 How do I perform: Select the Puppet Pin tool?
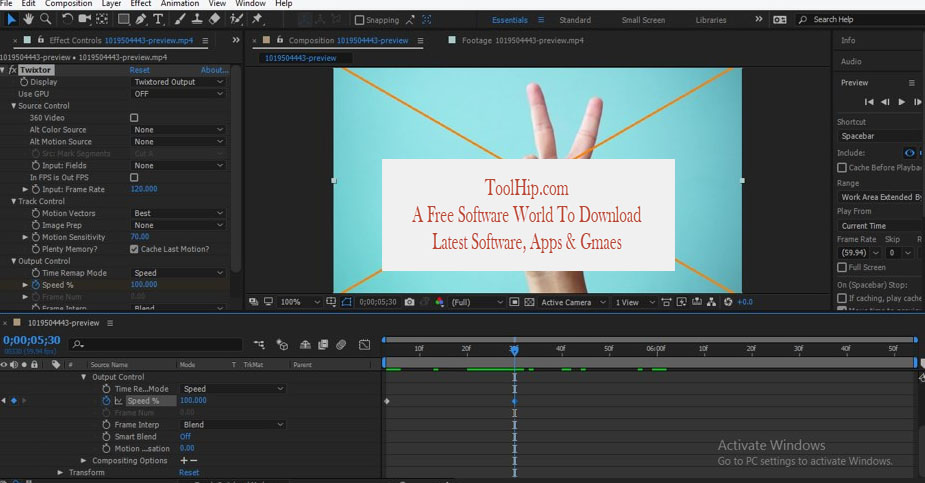[x=257, y=19]
